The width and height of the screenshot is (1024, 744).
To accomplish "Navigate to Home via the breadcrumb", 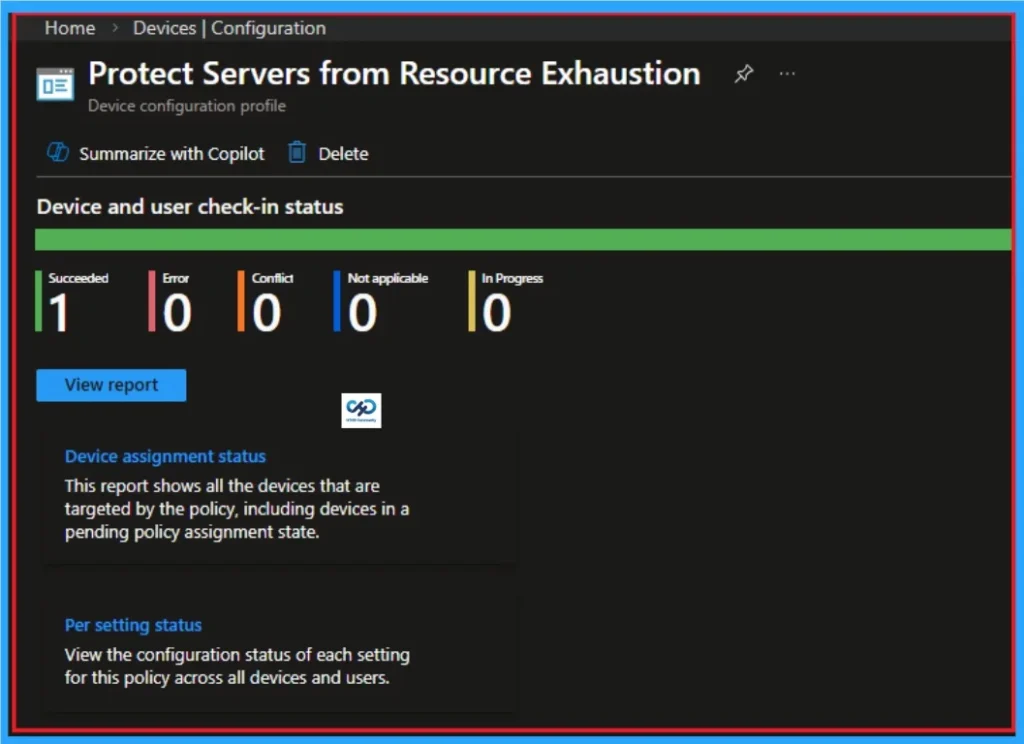I will click(69, 28).
